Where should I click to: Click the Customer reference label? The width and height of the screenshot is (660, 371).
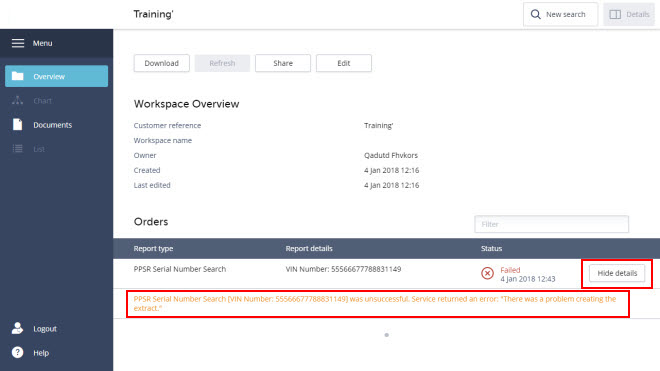coord(167,125)
